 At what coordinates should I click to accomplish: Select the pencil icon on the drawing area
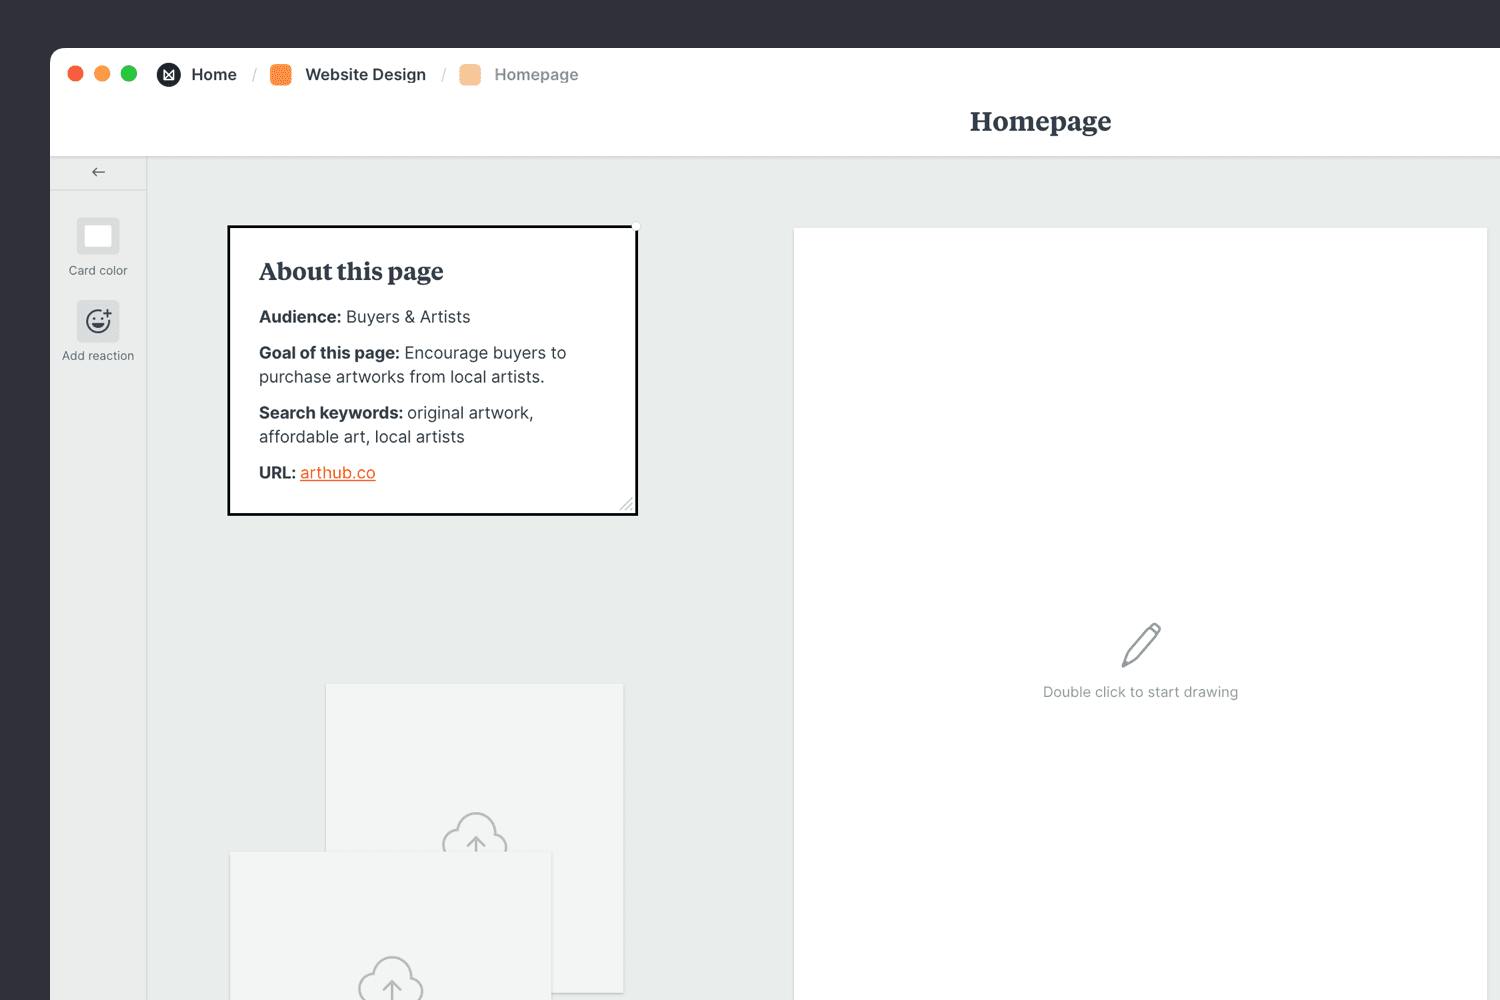point(1140,645)
